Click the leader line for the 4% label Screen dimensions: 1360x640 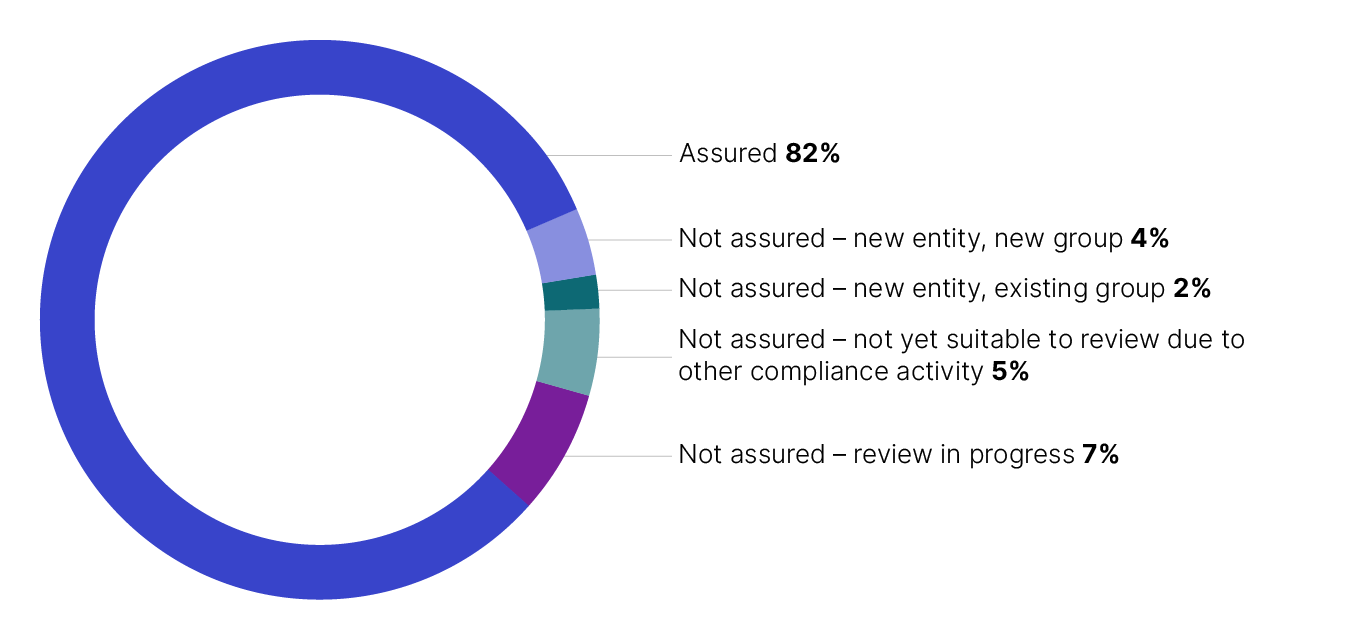tap(635, 240)
